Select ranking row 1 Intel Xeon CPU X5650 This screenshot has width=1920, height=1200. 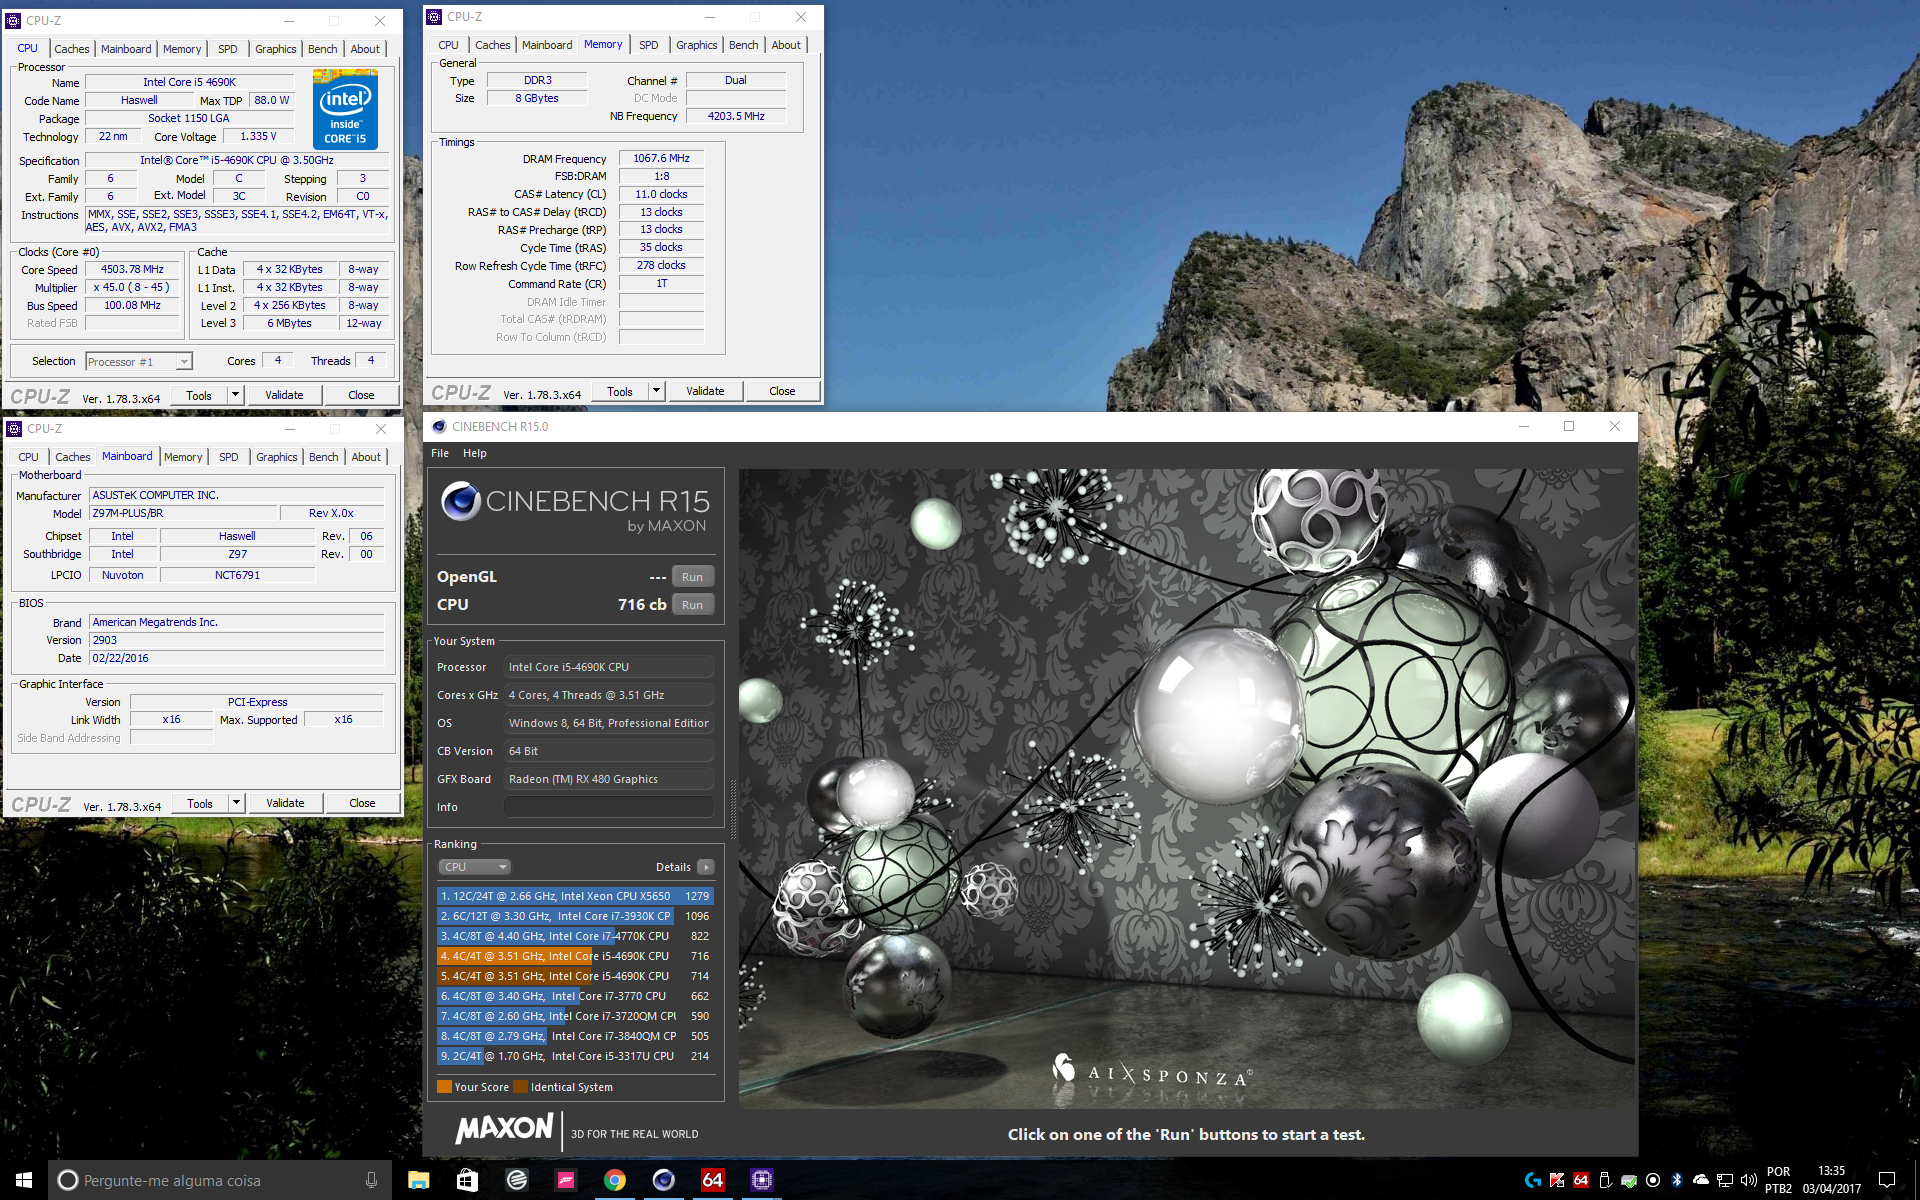coord(575,896)
